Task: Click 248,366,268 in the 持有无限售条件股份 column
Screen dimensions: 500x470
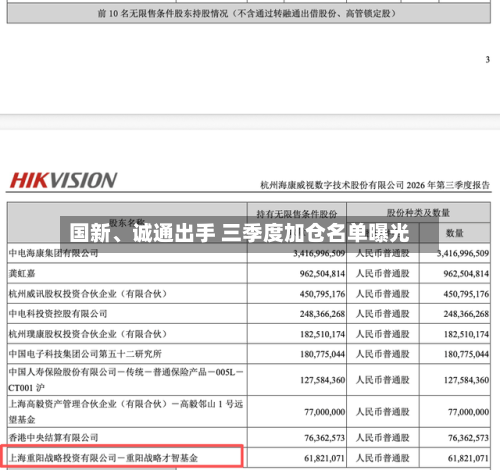Action: pyautogui.click(x=322, y=314)
